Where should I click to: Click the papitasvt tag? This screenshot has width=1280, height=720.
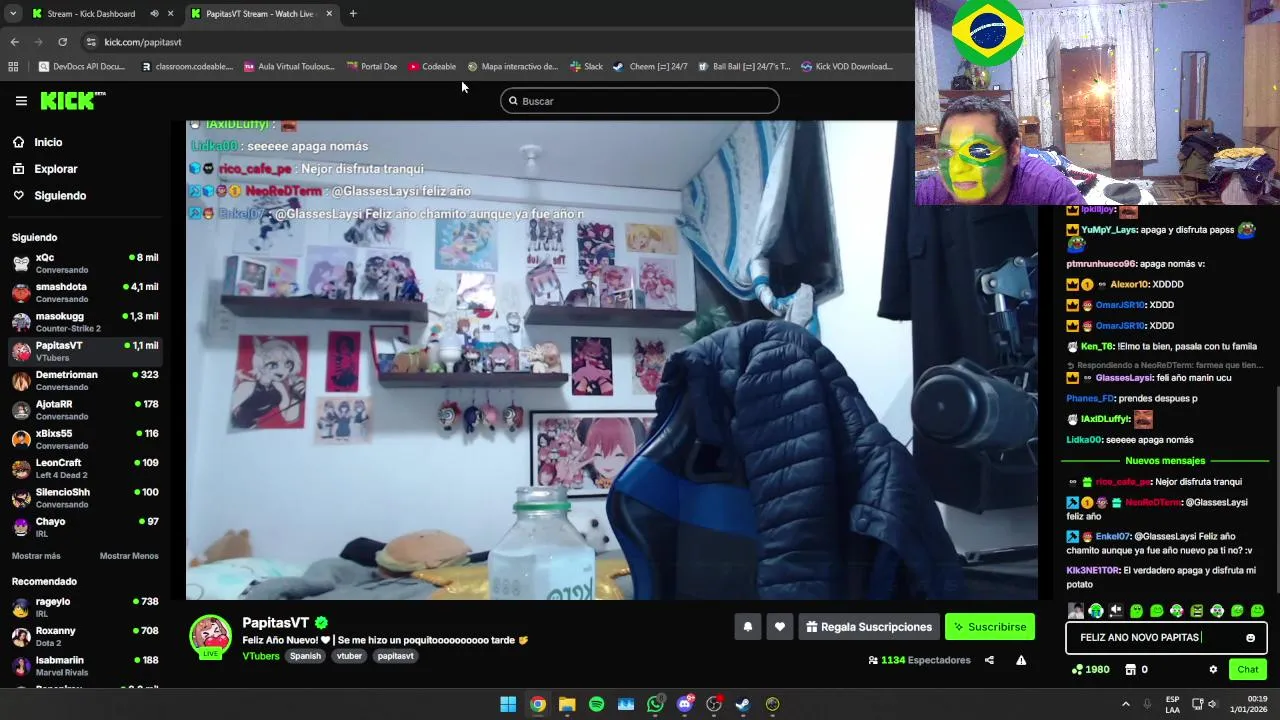(395, 656)
